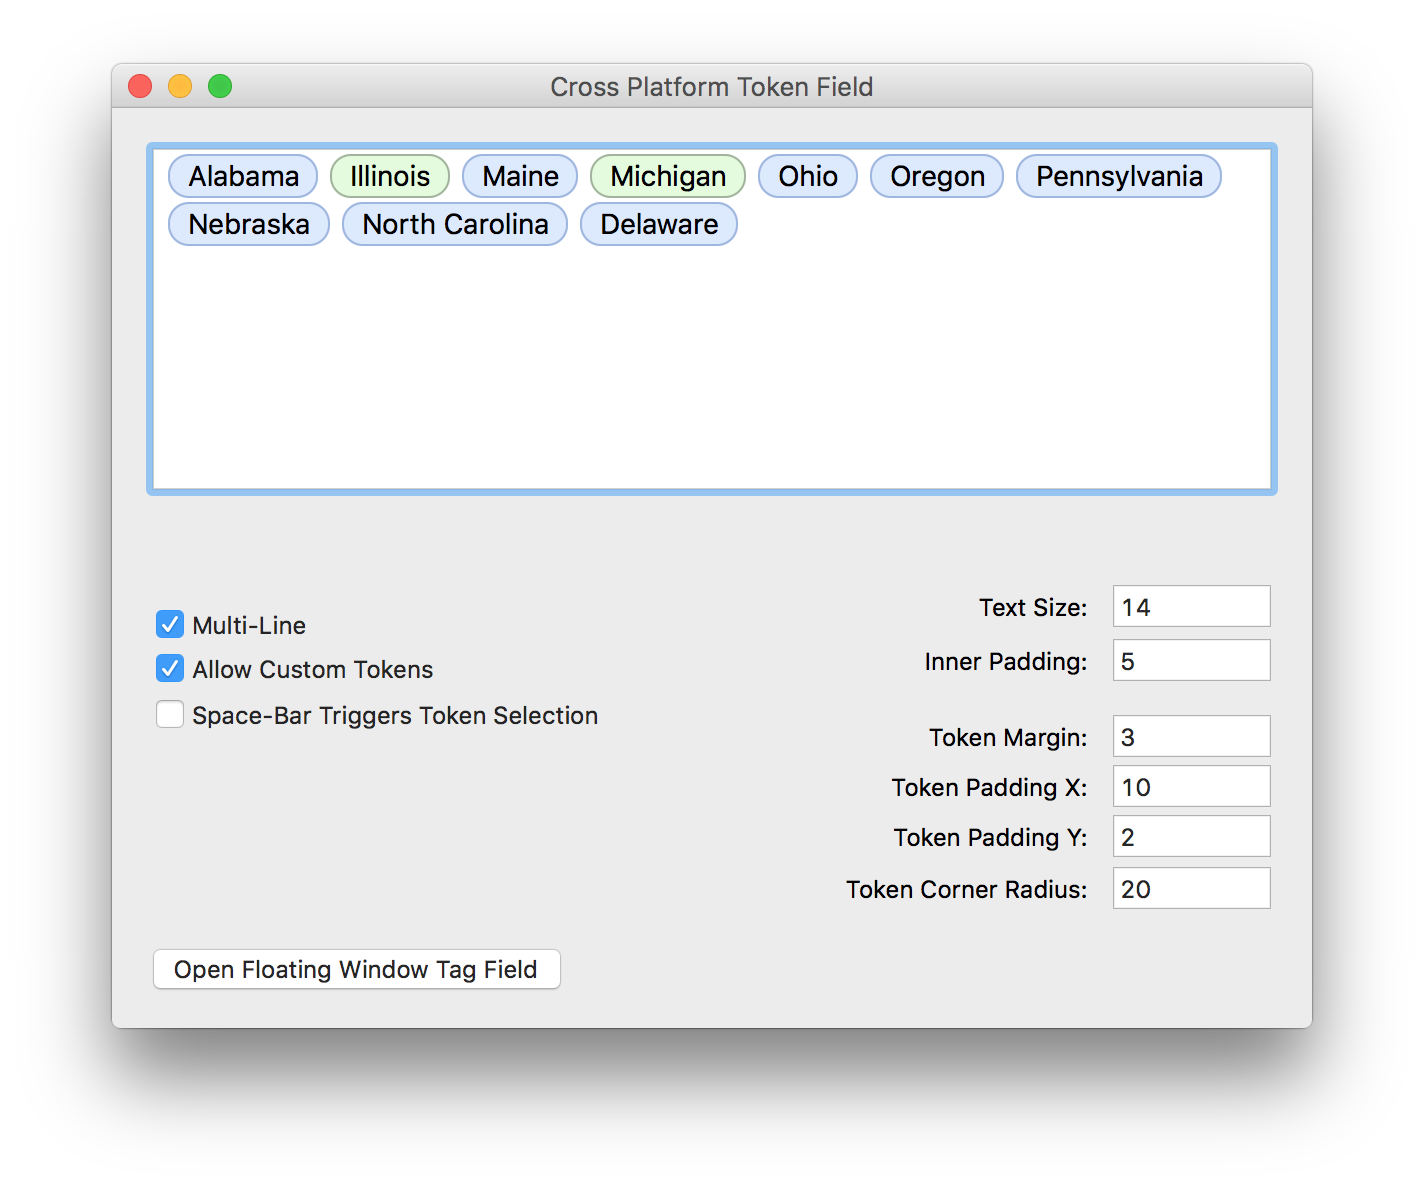The width and height of the screenshot is (1424, 1188).
Task: Uncheck the Multi-Line checkbox
Action: (170, 624)
